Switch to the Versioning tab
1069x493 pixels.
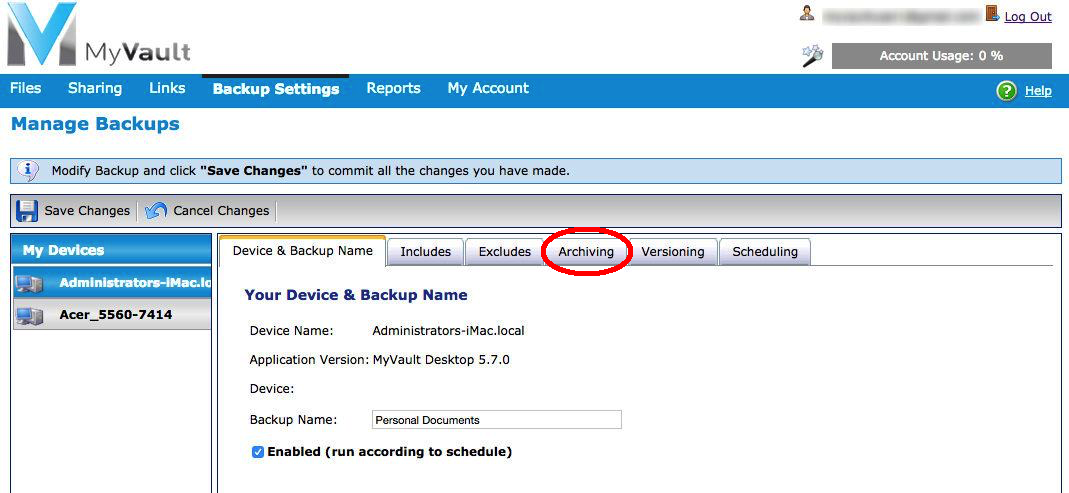pyautogui.click(x=673, y=252)
